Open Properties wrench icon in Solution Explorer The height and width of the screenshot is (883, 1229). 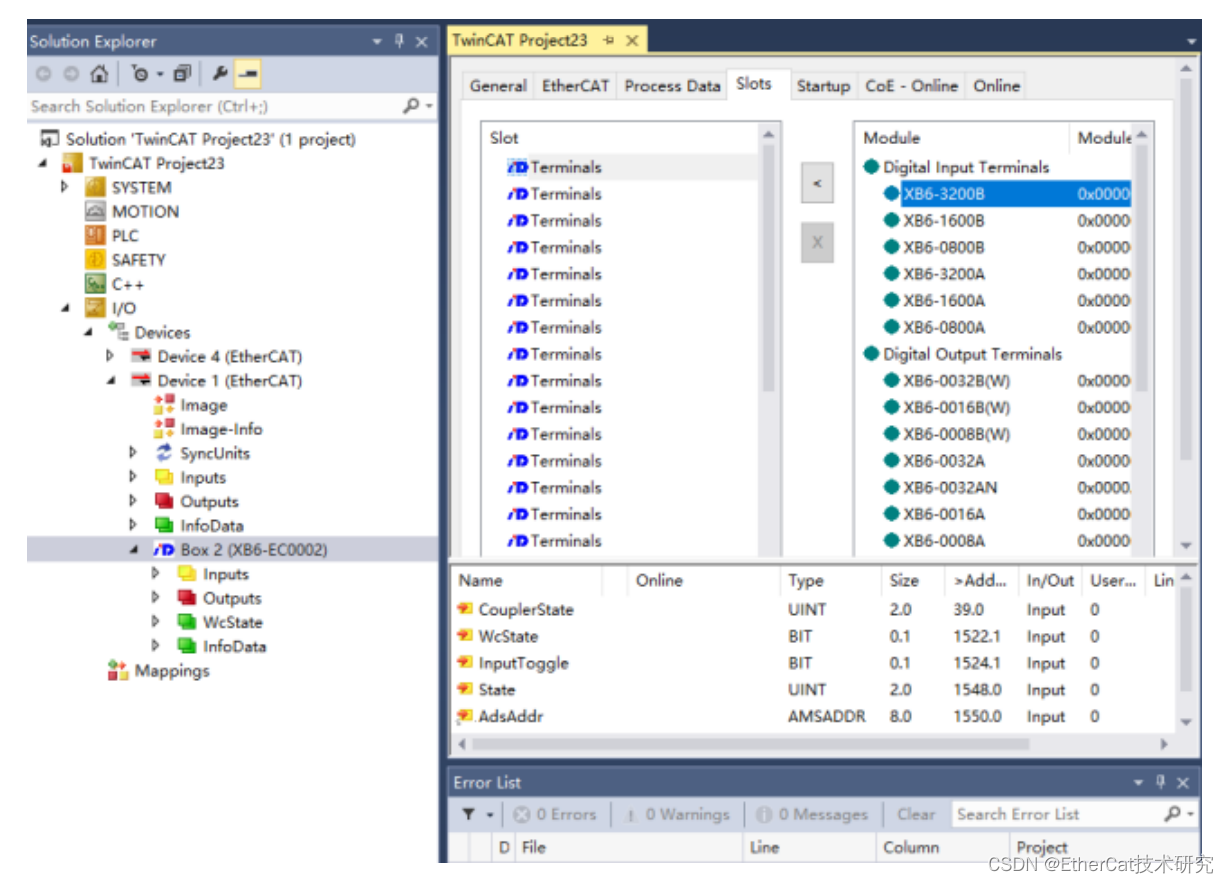pyautogui.click(x=219, y=74)
